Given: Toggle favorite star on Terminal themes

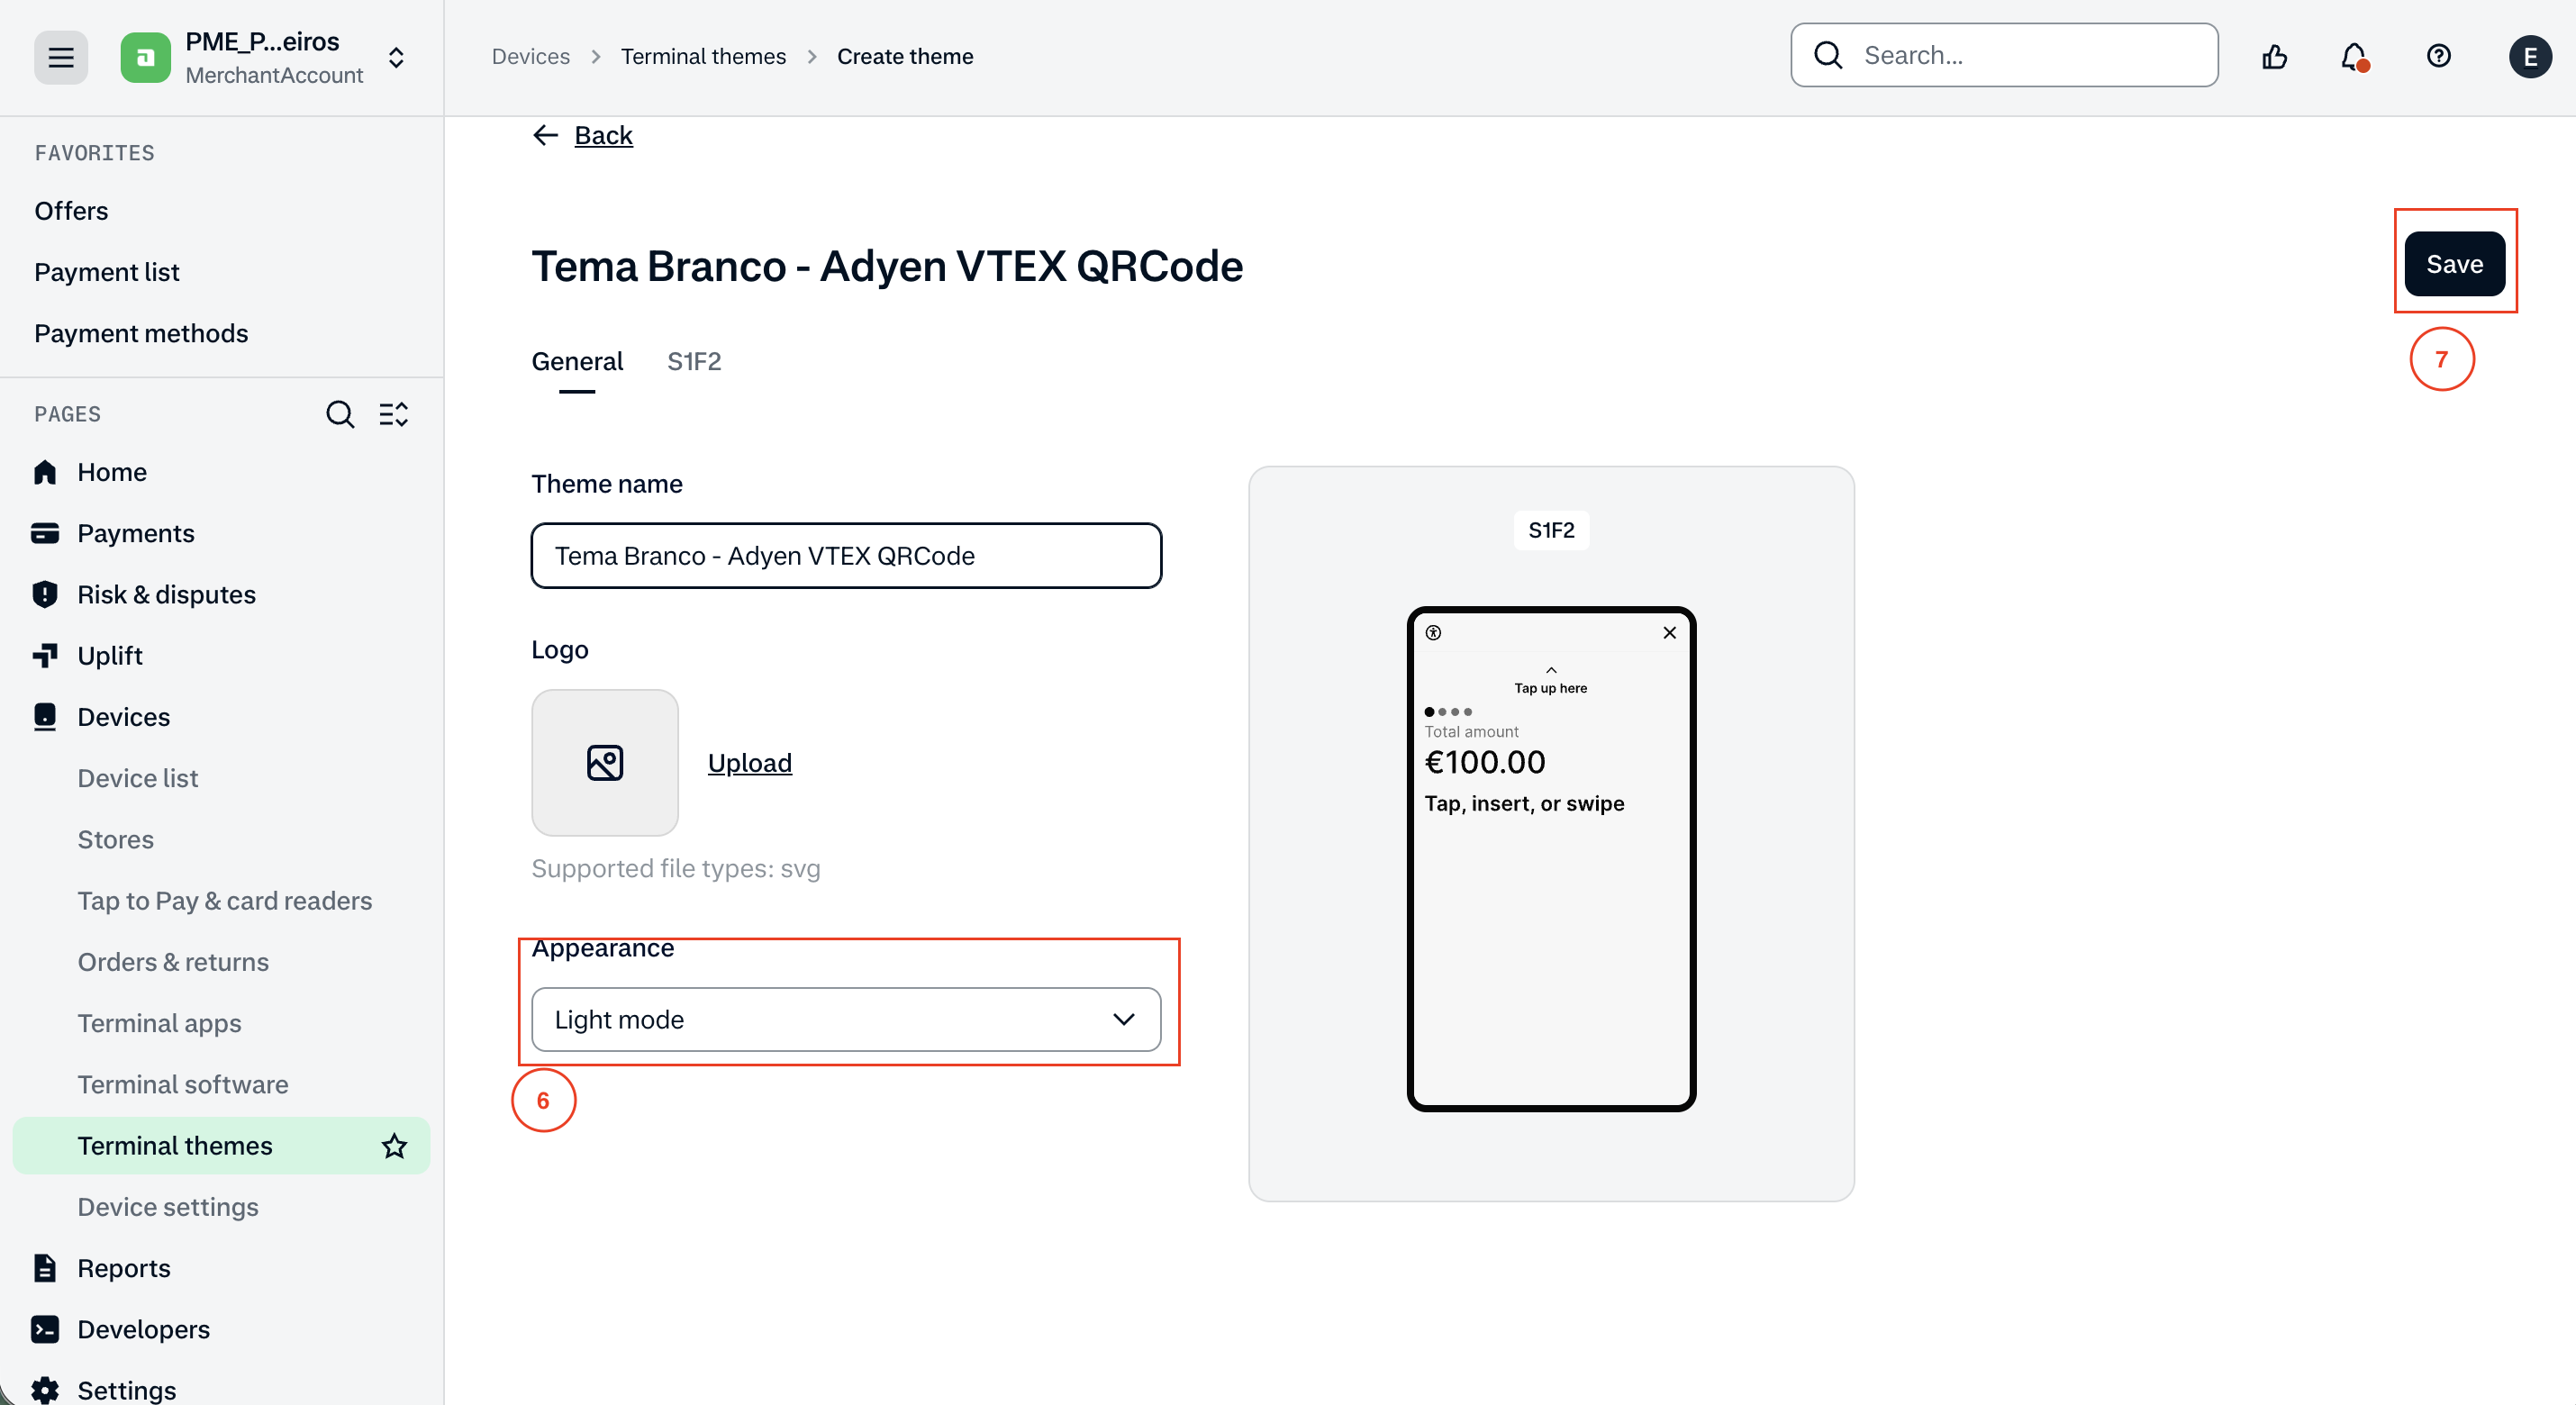Looking at the screenshot, I should pos(395,1146).
